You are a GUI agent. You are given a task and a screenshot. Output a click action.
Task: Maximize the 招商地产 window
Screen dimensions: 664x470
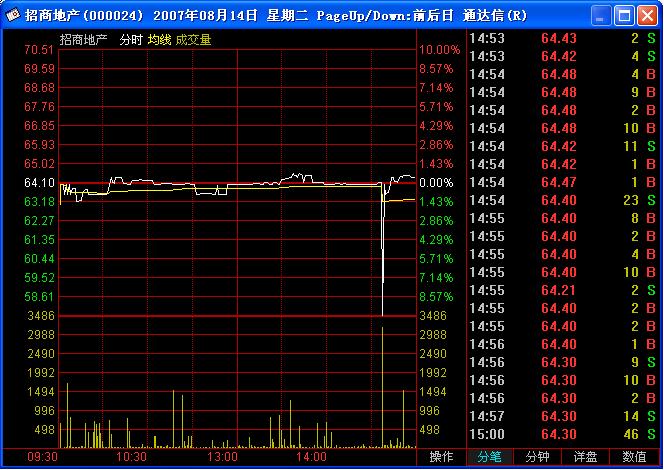pos(624,16)
